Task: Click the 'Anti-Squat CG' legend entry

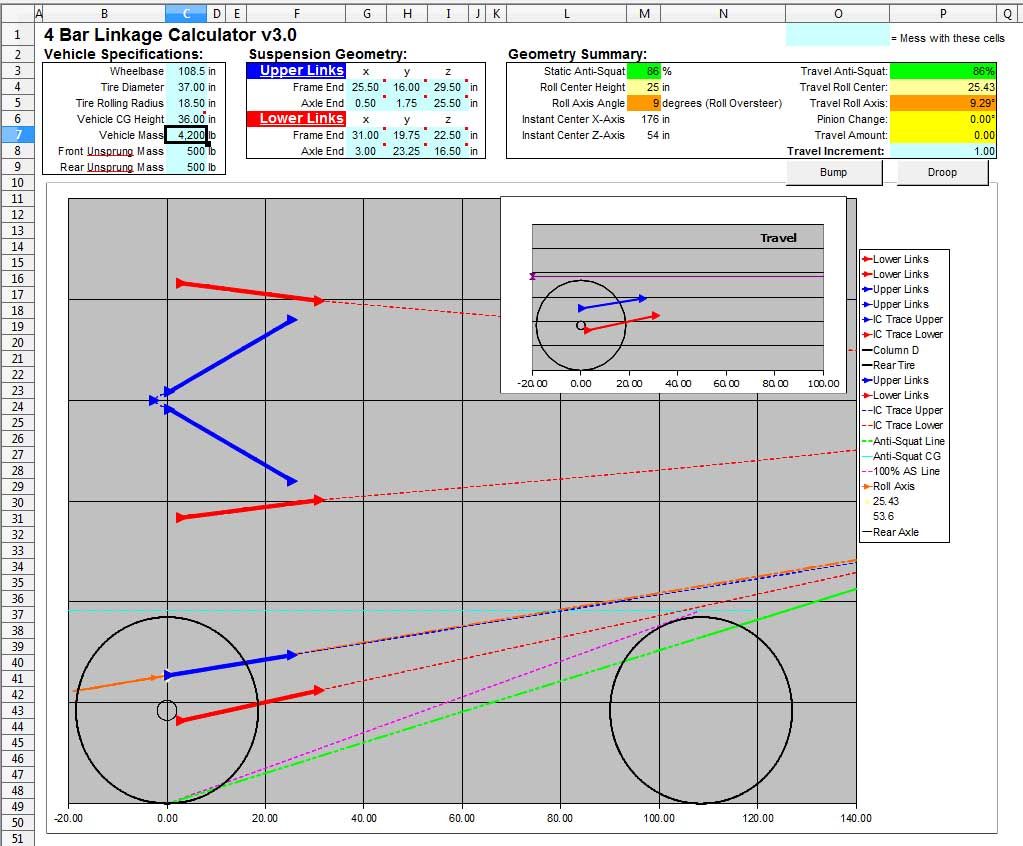Action: click(902, 456)
